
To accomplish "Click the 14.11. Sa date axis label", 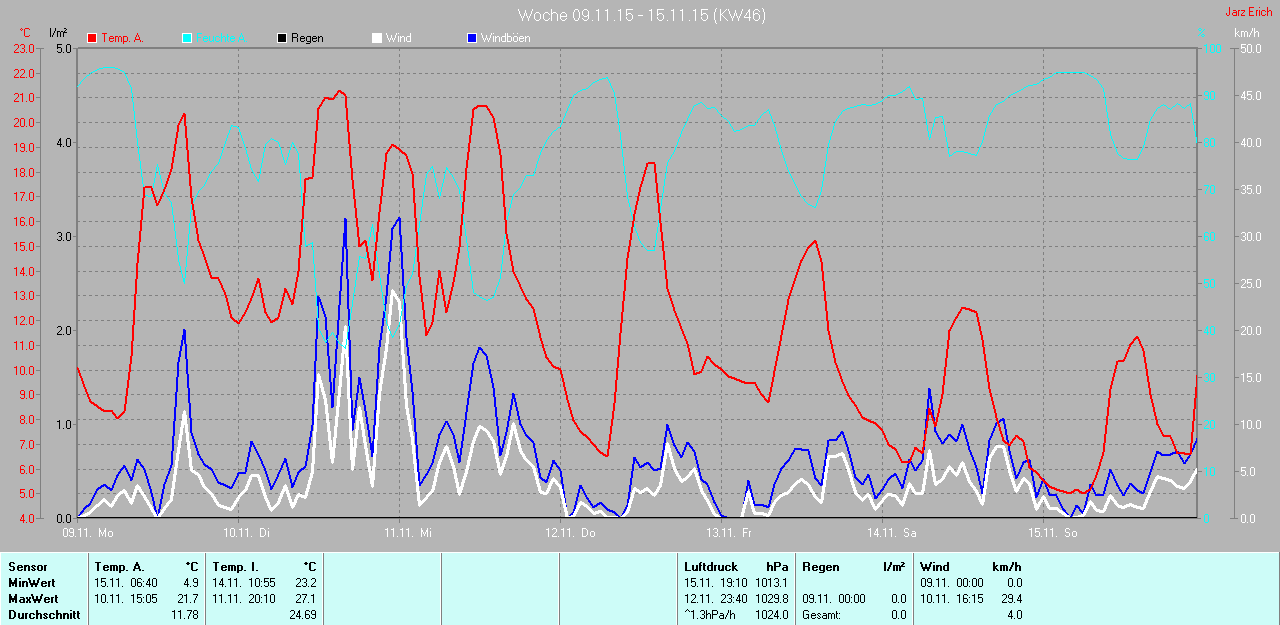I will click(892, 533).
